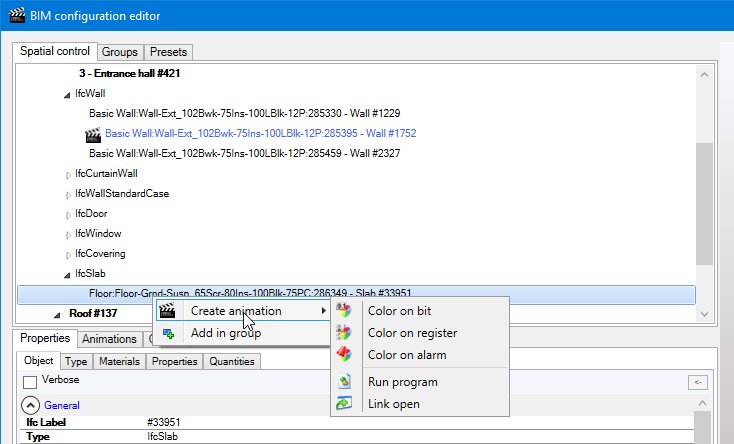734x444 pixels.
Task: Click animation clapperboard icon next to Wall #1752
Action: coord(94,134)
